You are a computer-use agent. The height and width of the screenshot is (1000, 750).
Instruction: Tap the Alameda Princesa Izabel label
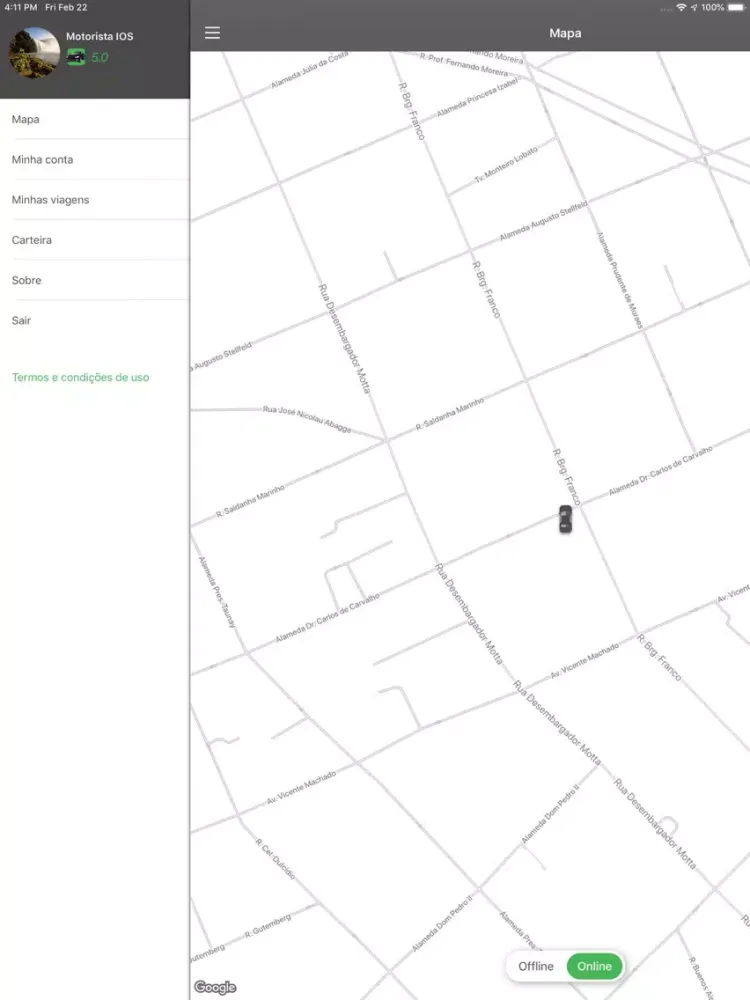point(478,96)
